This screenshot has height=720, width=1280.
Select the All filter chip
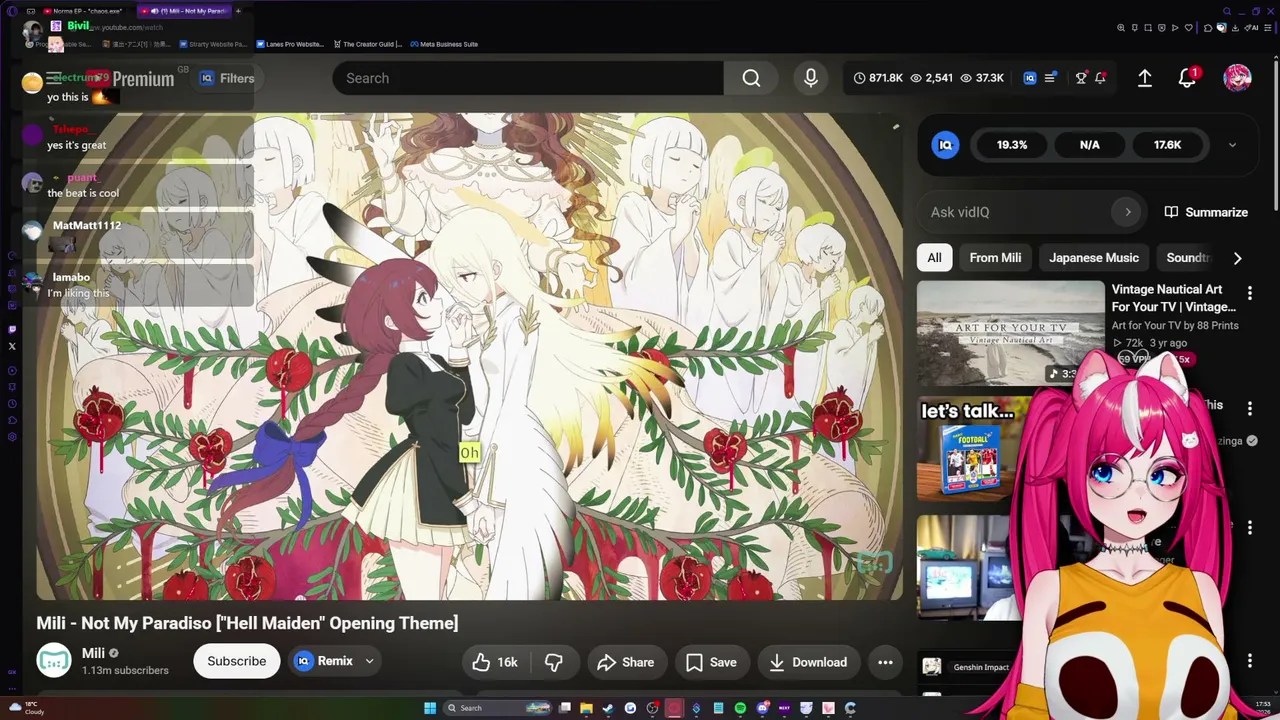pos(934,257)
